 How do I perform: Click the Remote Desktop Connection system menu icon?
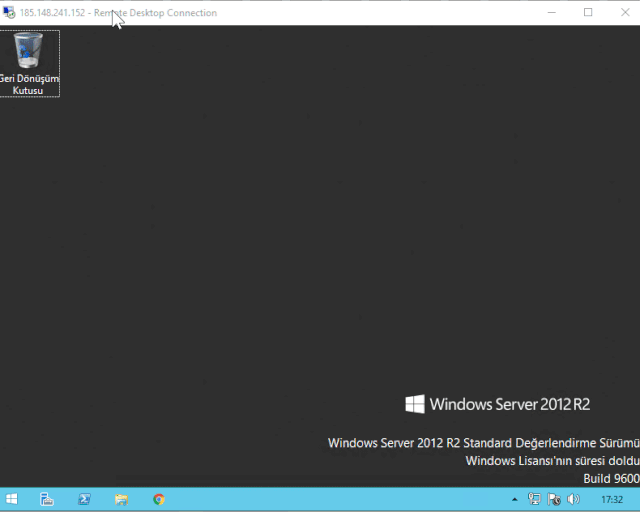point(9,13)
